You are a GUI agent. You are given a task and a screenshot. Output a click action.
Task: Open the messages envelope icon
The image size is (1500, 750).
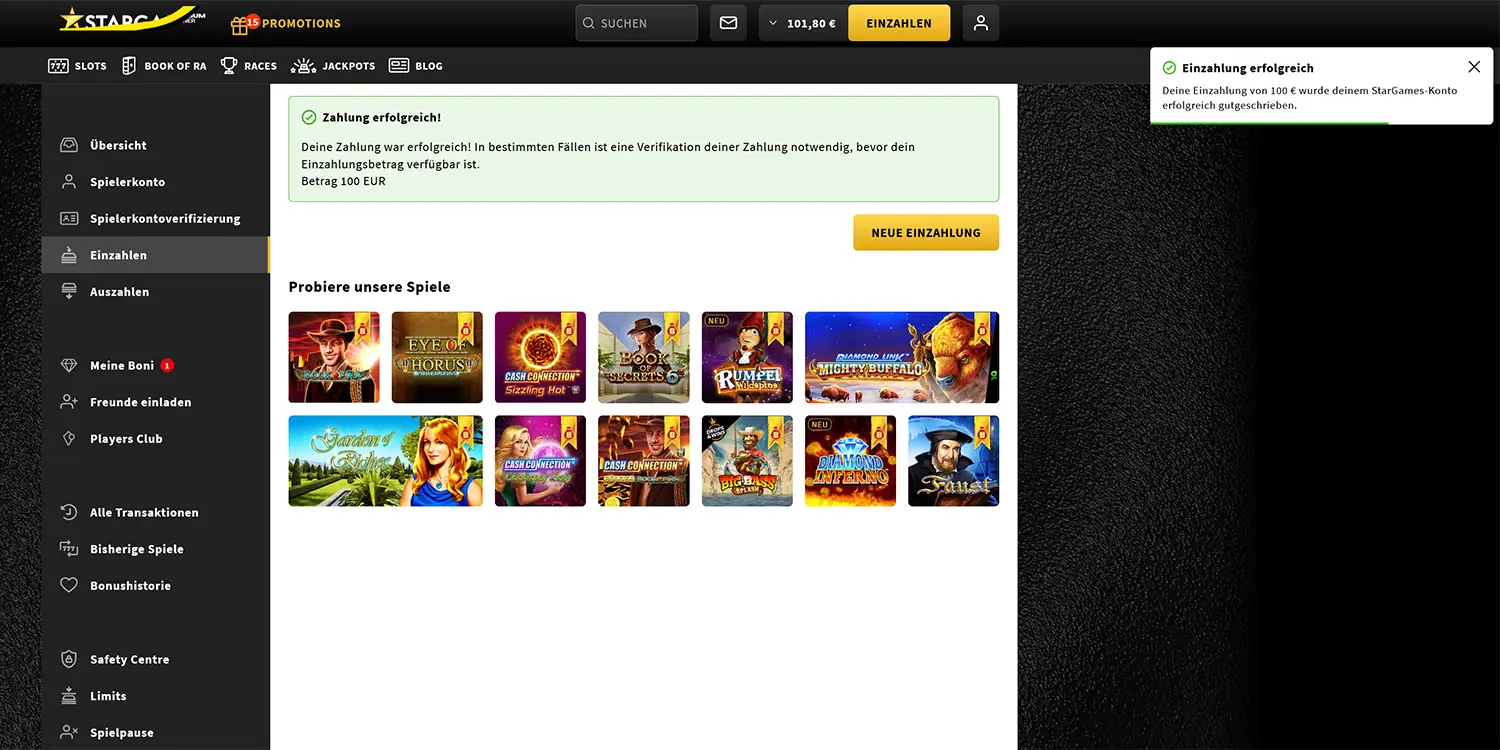pyautogui.click(x=728, y=23)
